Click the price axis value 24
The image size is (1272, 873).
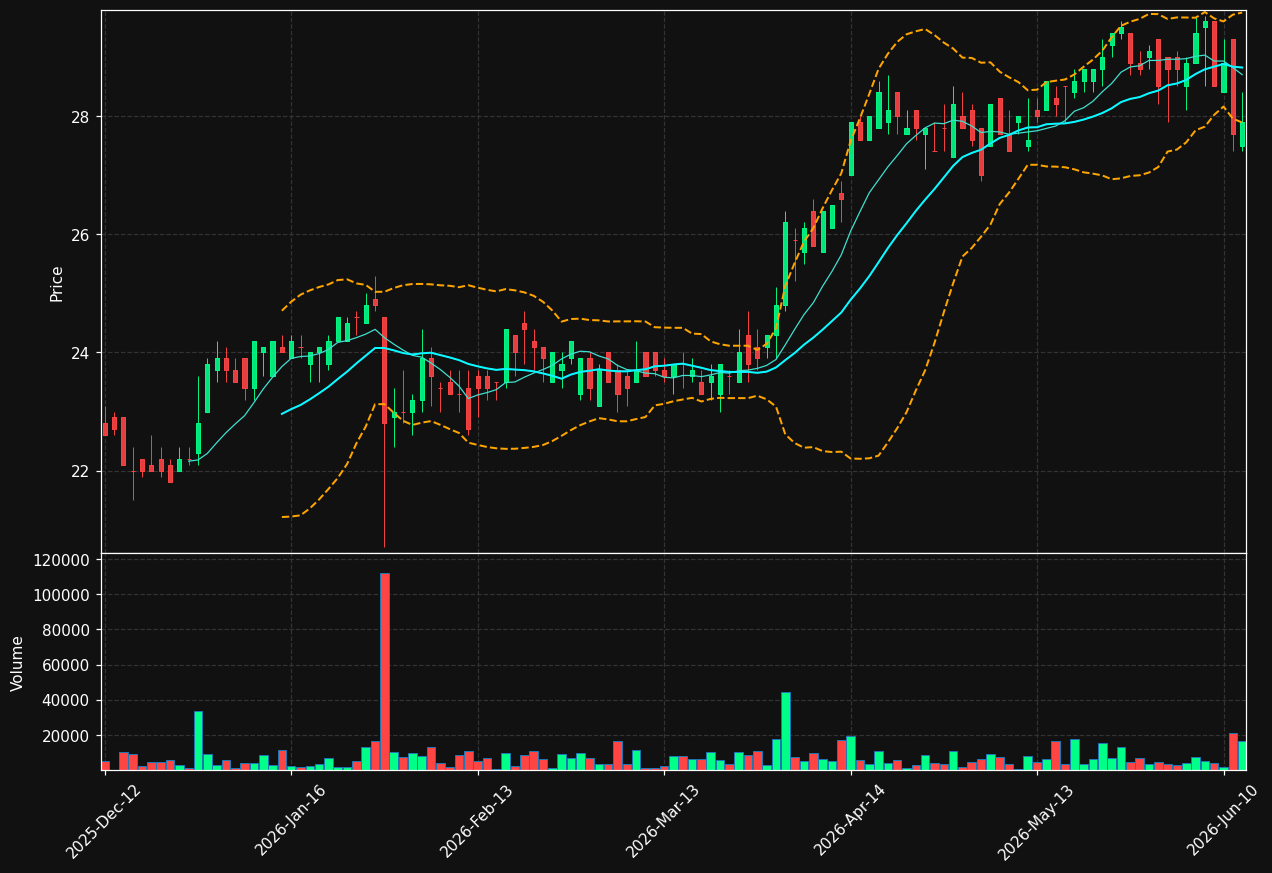(x=79, y=353)
